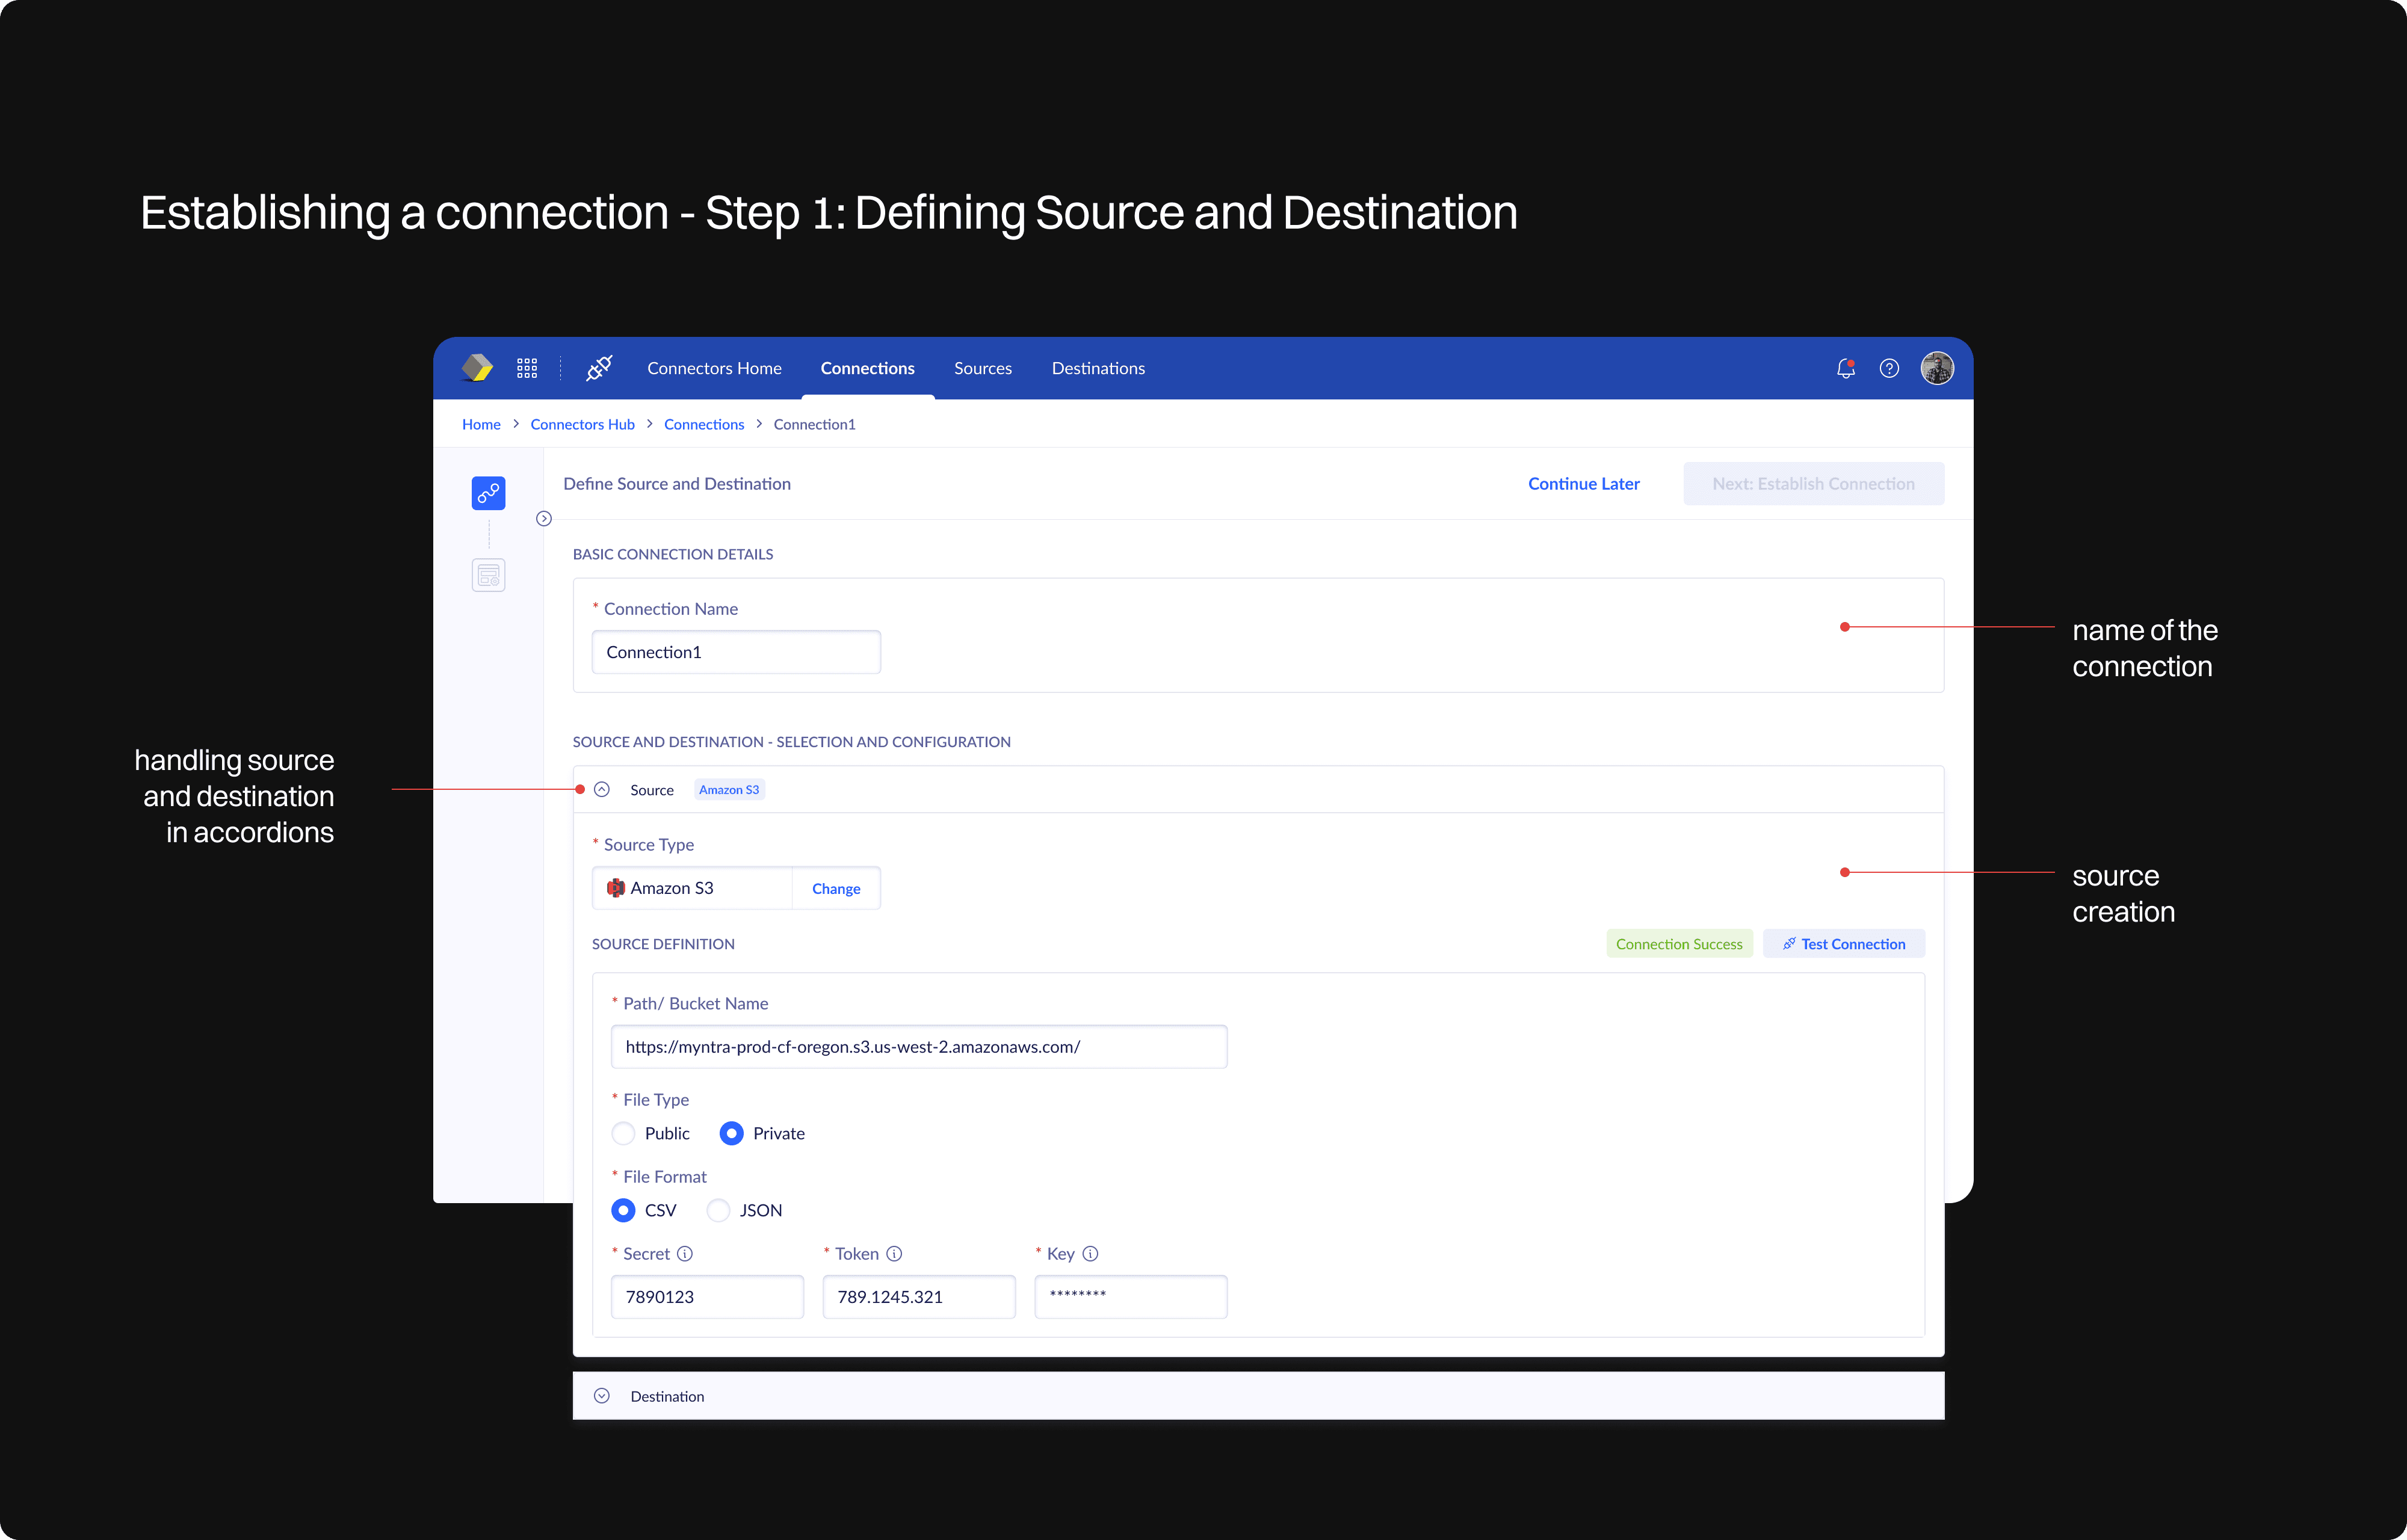Select the Private file type radio
The image size is (2407, 1540).
(x=732, y=1133)
